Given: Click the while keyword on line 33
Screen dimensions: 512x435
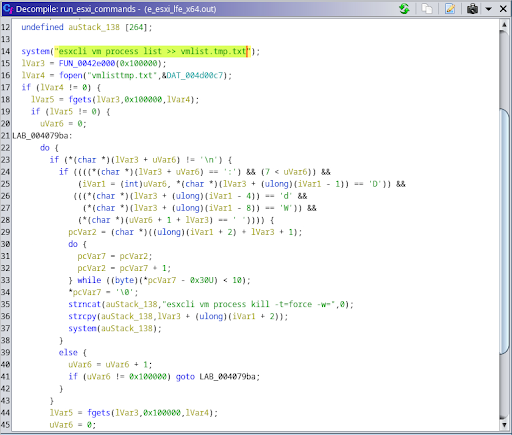Looking at the screenshot, I should 89,280.
